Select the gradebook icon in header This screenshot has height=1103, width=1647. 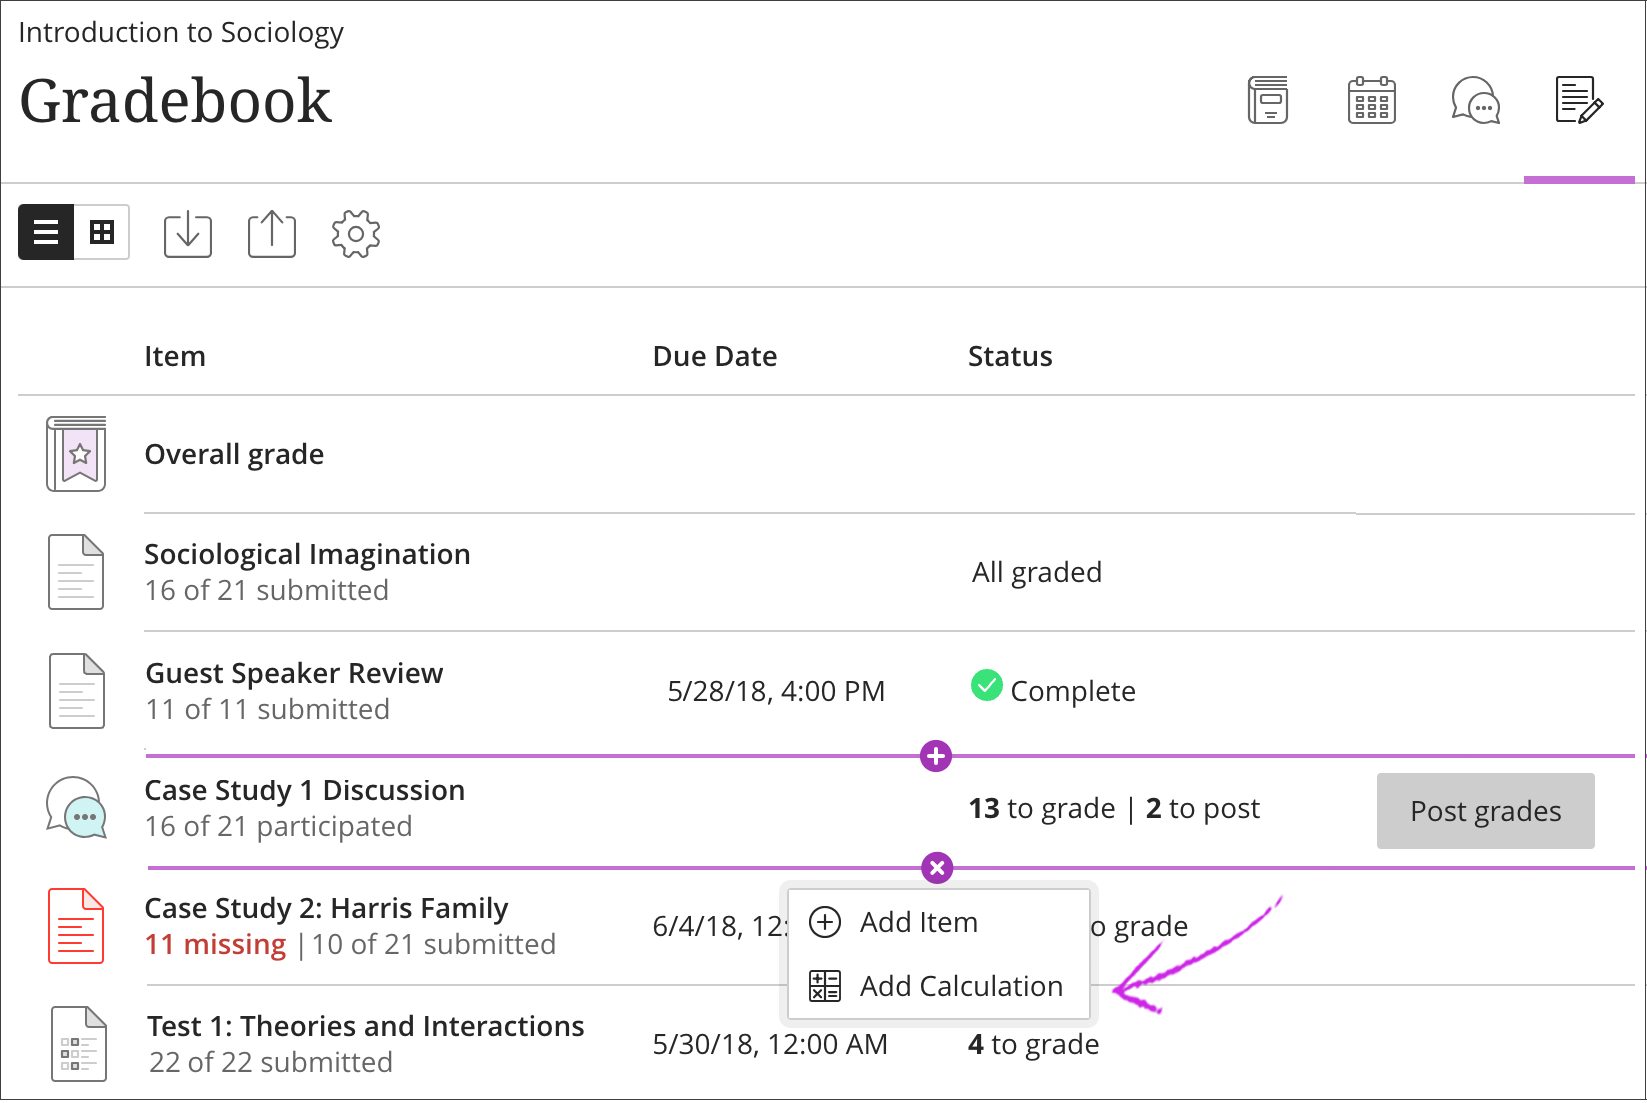pos(1579,101)
